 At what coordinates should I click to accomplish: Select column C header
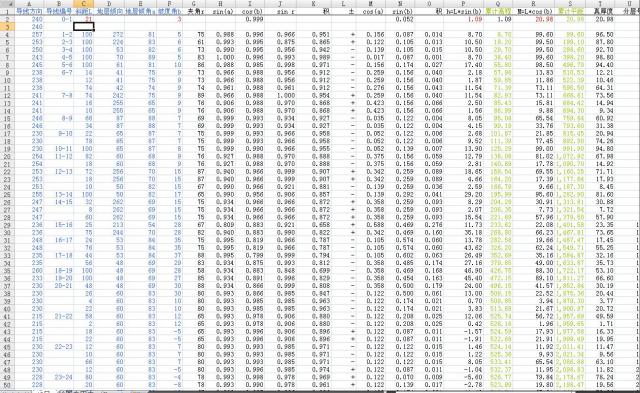coord(84,4)
